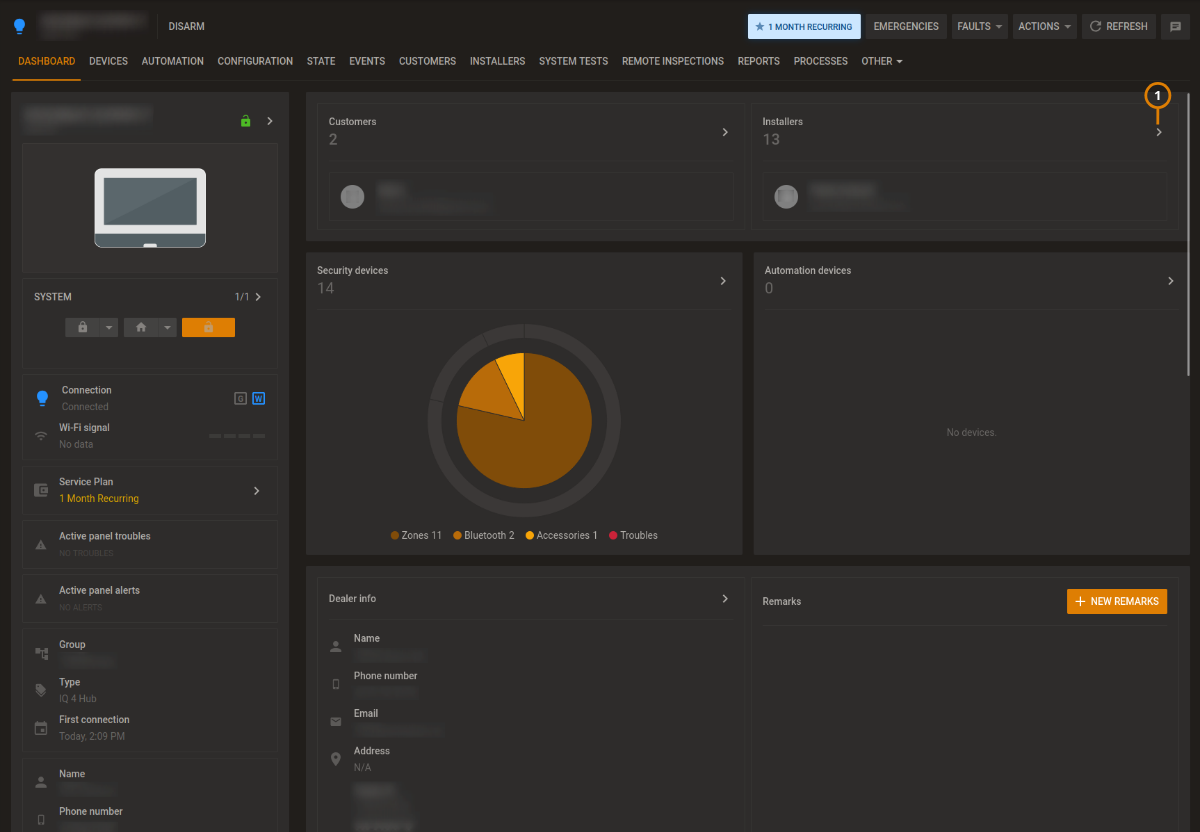The width and height of the screenshot is (1200, 832).
Task: Click the blue W Wi-Fi connection indicator
Action: point(258,398)
